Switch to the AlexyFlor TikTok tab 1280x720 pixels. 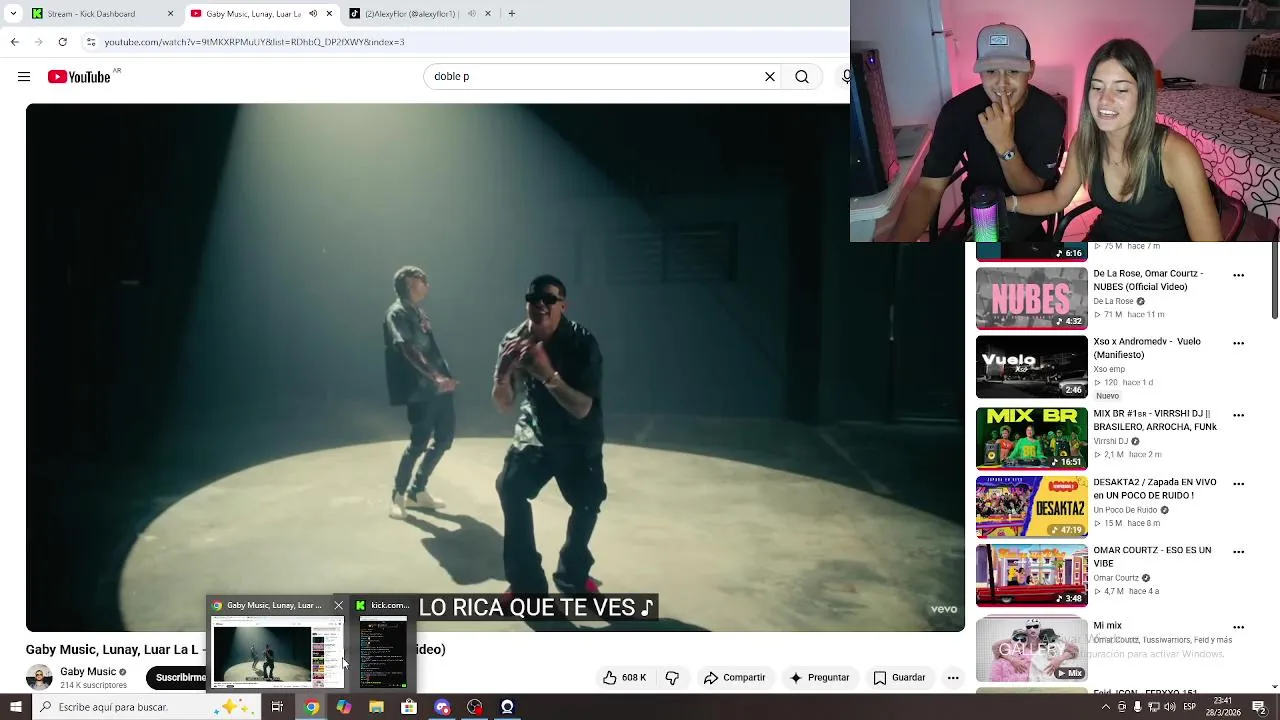pos(410,14)
